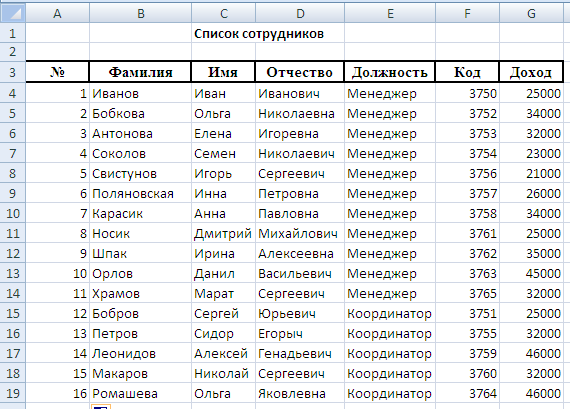Select column F header
The width and height of the screenshot is (570, 409).
coord(467,13)
